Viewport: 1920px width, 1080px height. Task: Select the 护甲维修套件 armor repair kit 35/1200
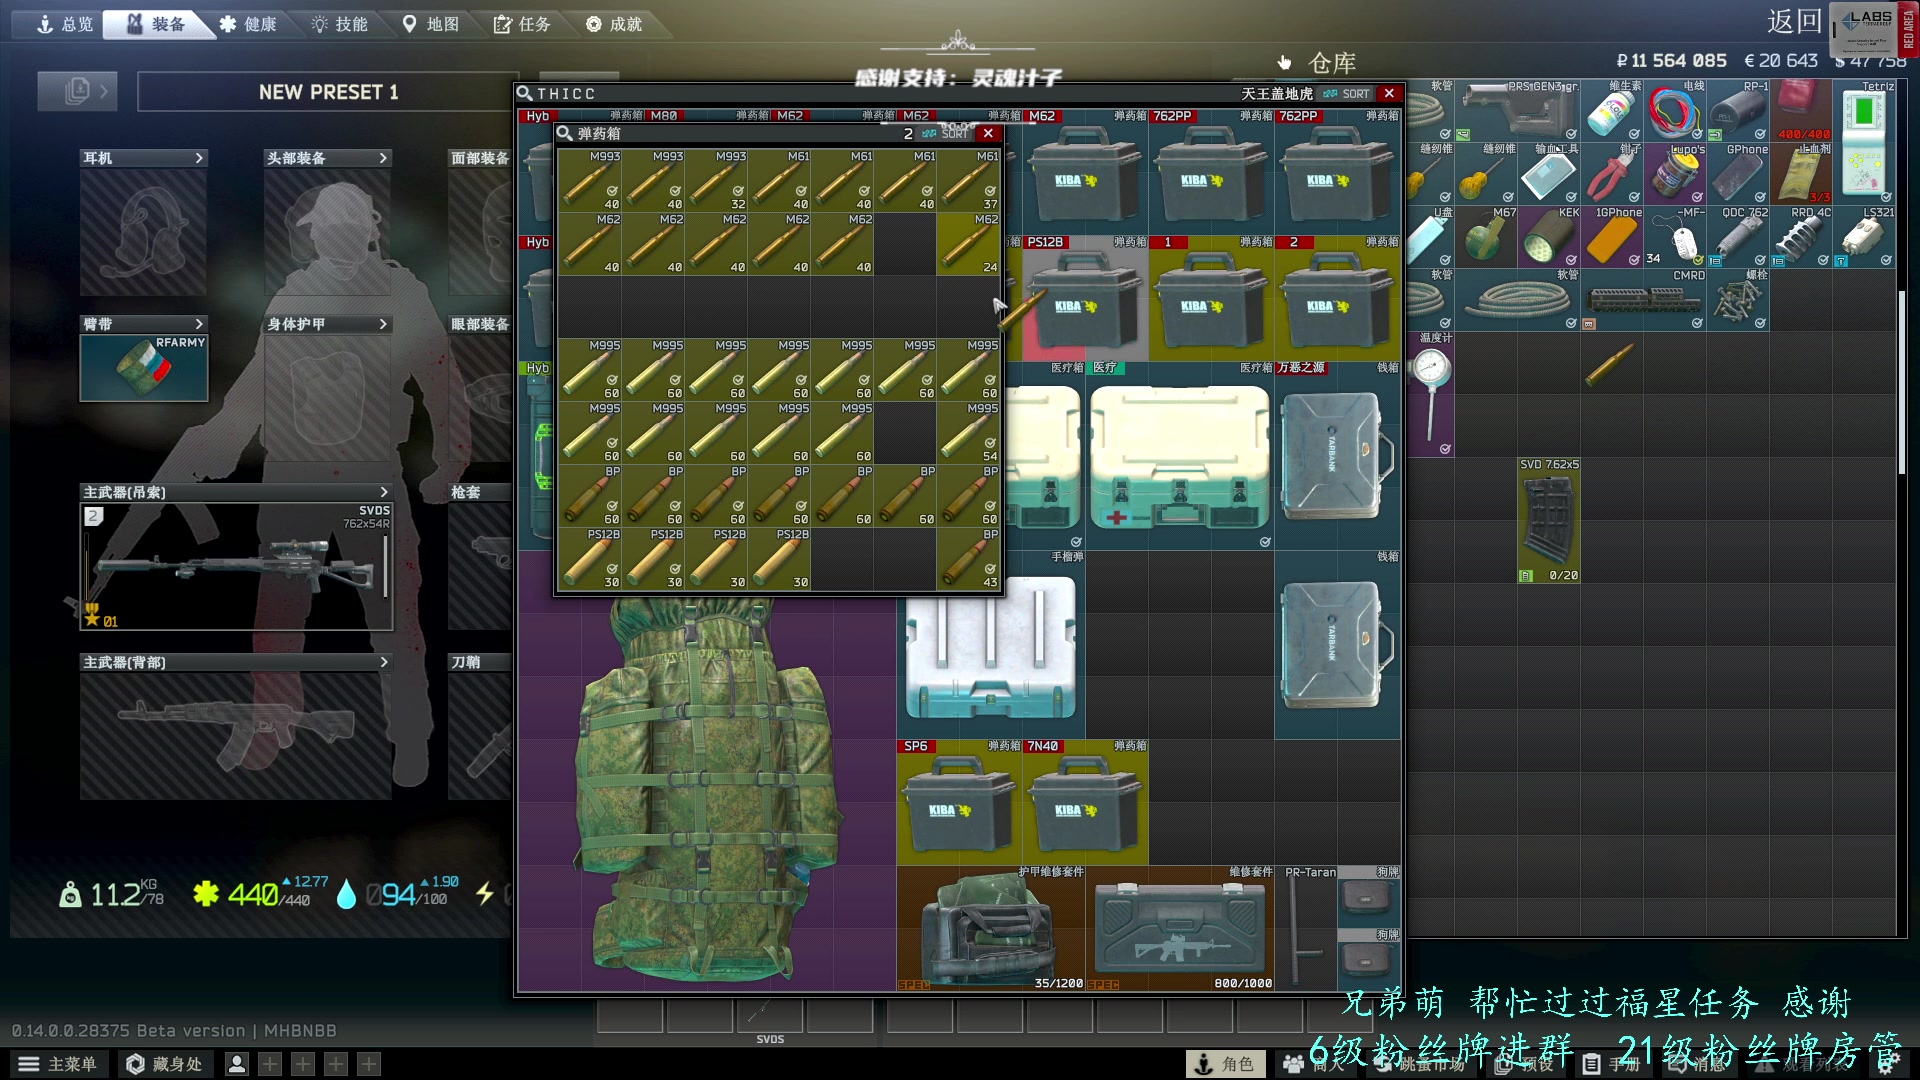[992, 928]
